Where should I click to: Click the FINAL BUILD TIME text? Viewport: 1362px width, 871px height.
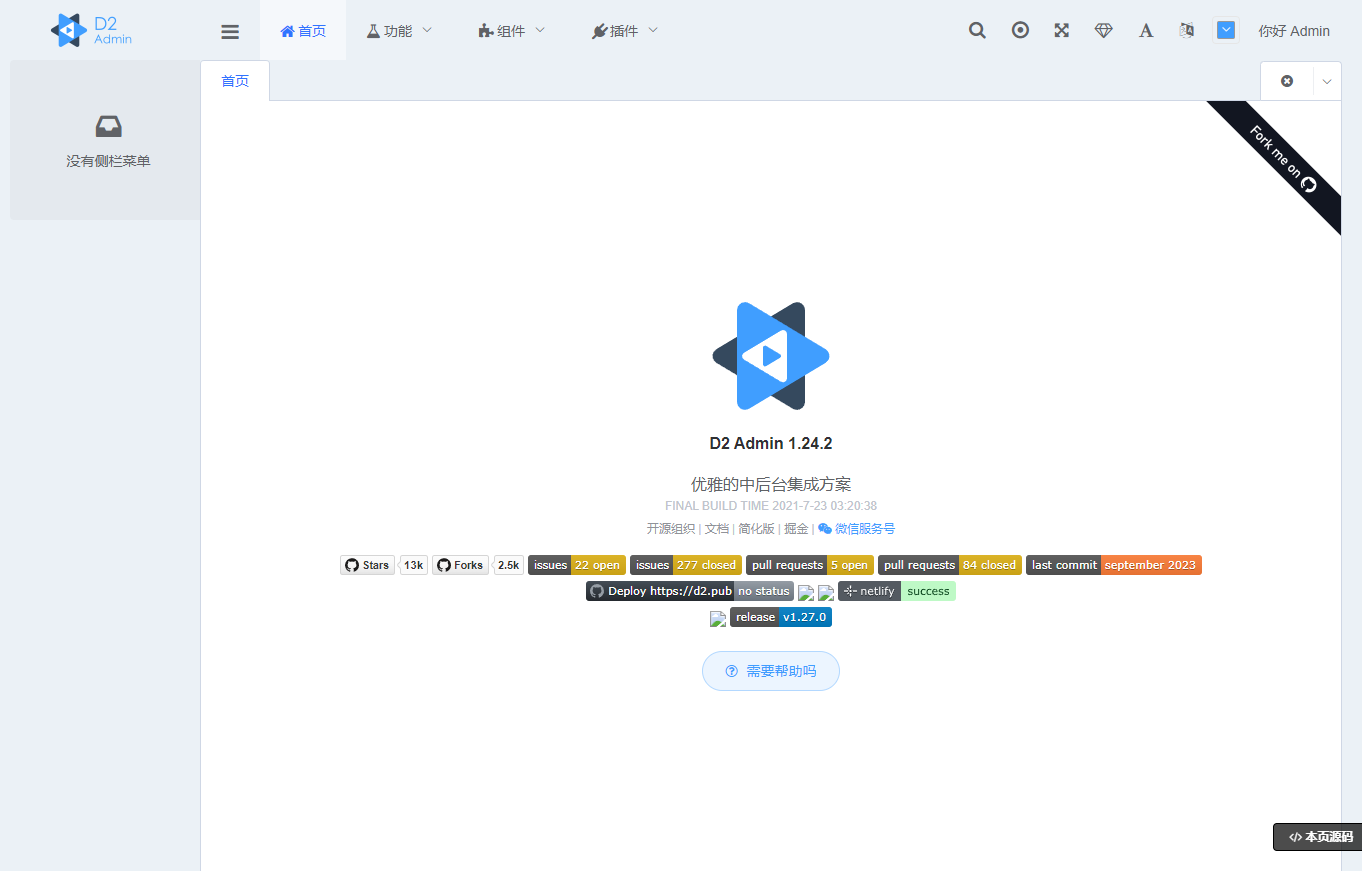(x=771, y=506)
